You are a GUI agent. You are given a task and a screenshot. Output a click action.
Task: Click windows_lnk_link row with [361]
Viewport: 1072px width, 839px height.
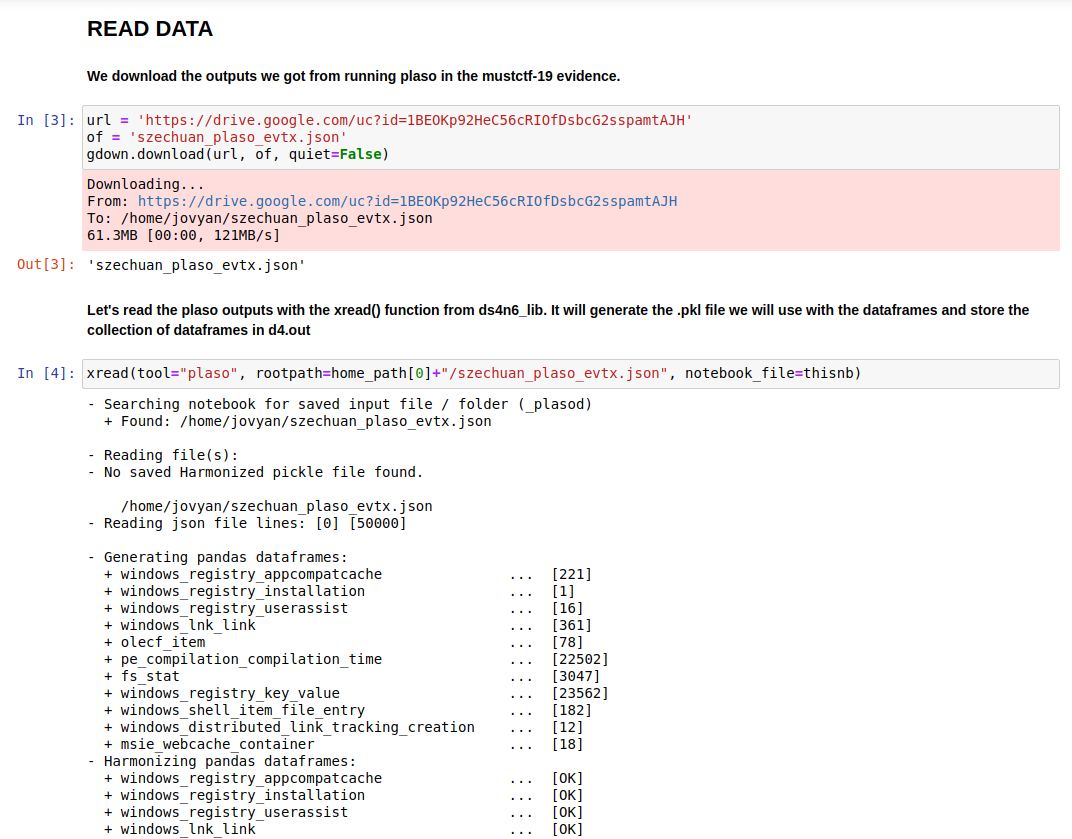348,626
